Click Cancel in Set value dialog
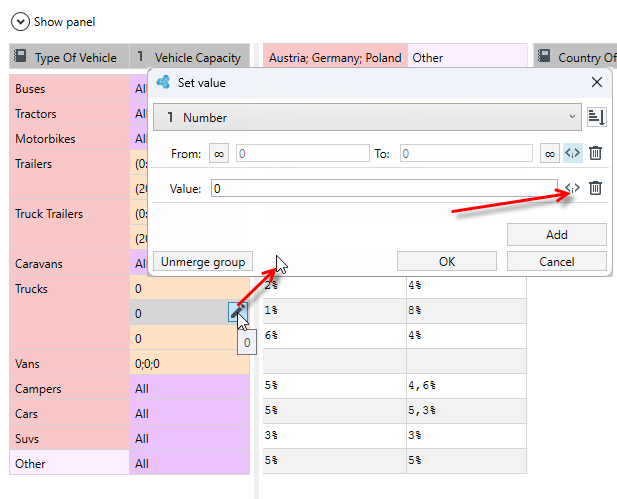The image size is (617, 499). [x=556, y=261]
